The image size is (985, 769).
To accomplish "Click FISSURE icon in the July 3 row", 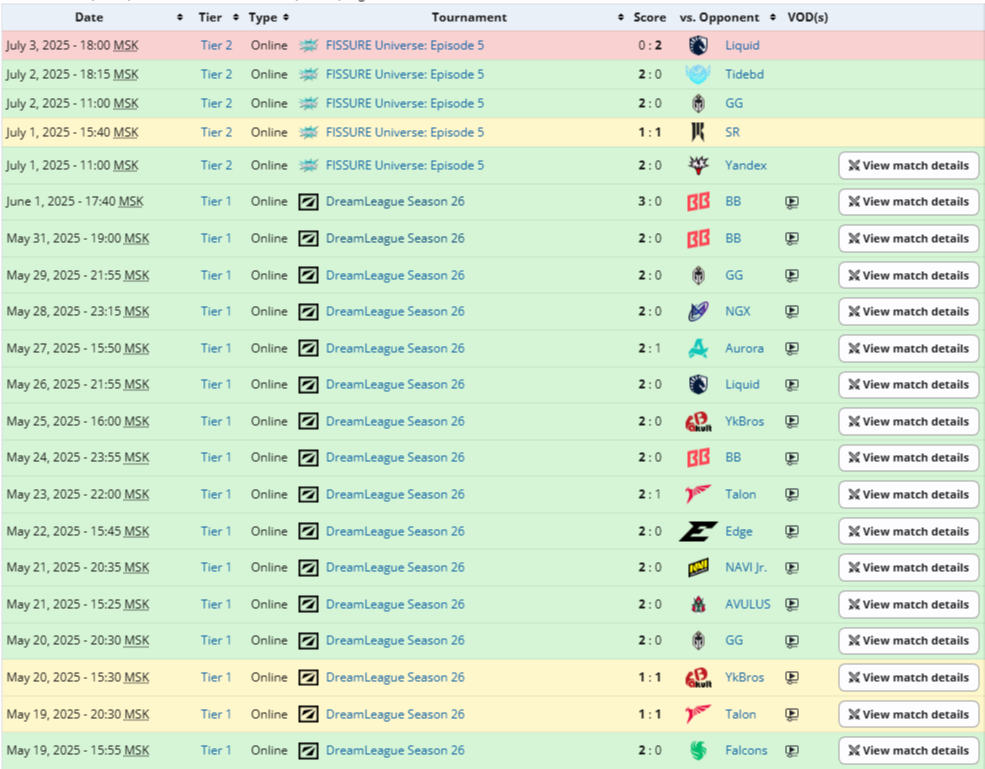I will [x=309, y=45].
